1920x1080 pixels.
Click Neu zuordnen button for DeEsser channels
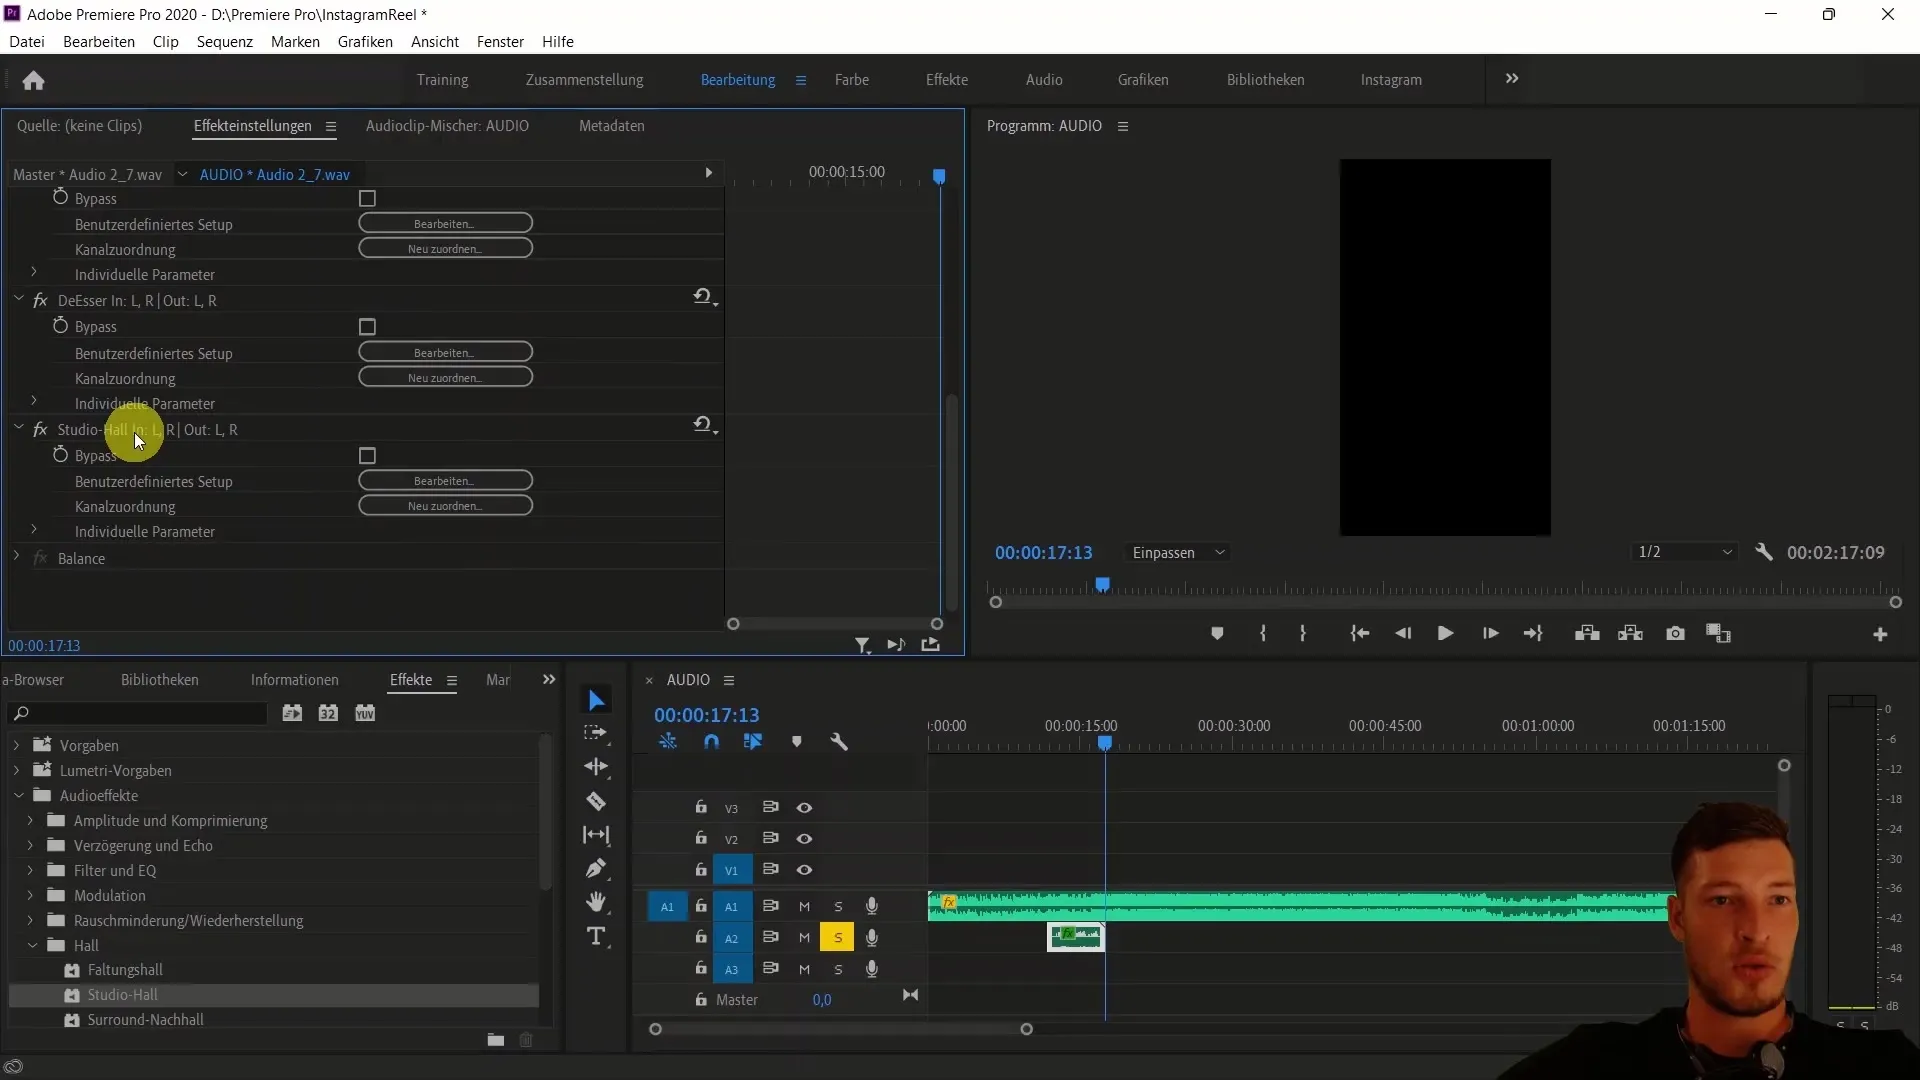coord(444,378)
